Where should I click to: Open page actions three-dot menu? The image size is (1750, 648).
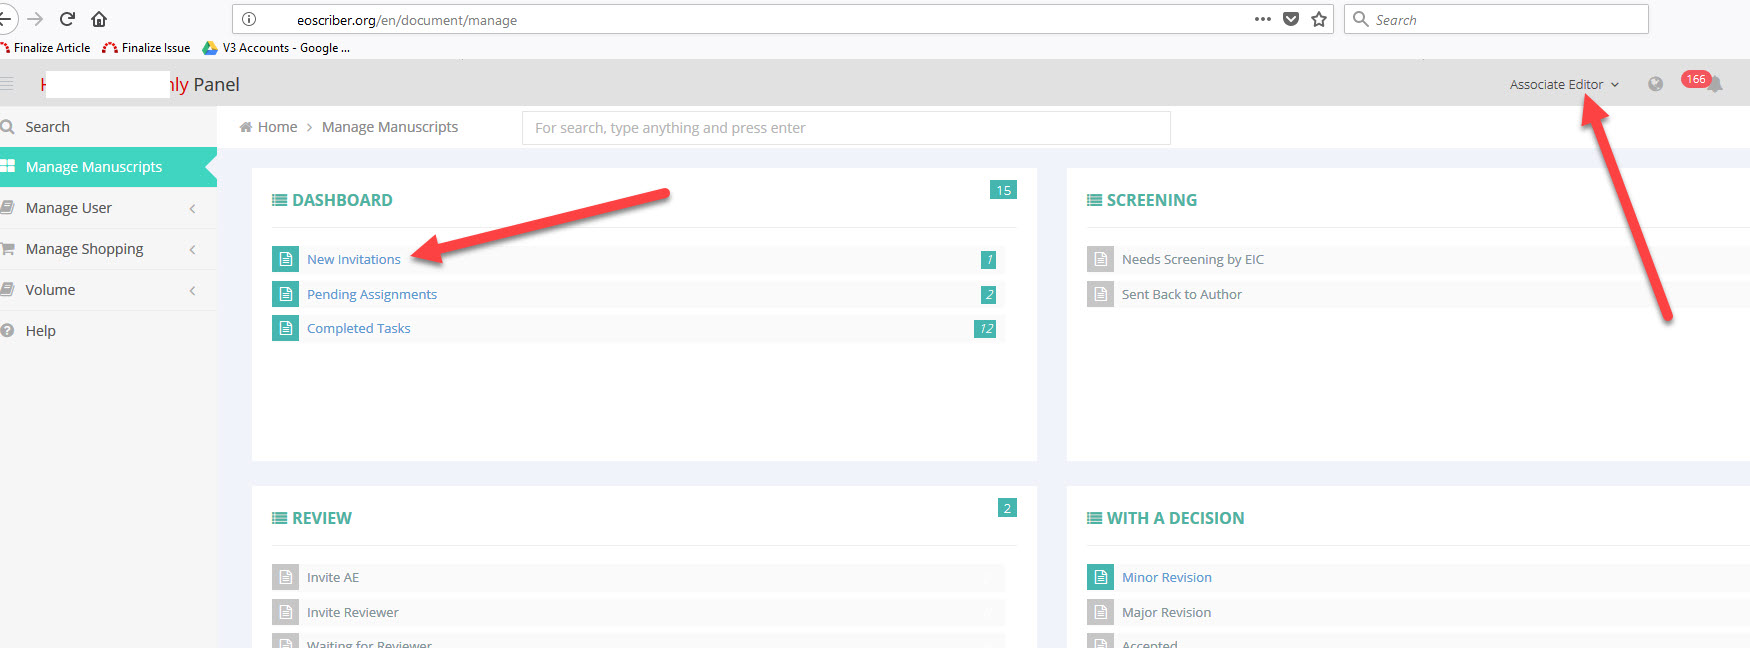point(1263,19)
